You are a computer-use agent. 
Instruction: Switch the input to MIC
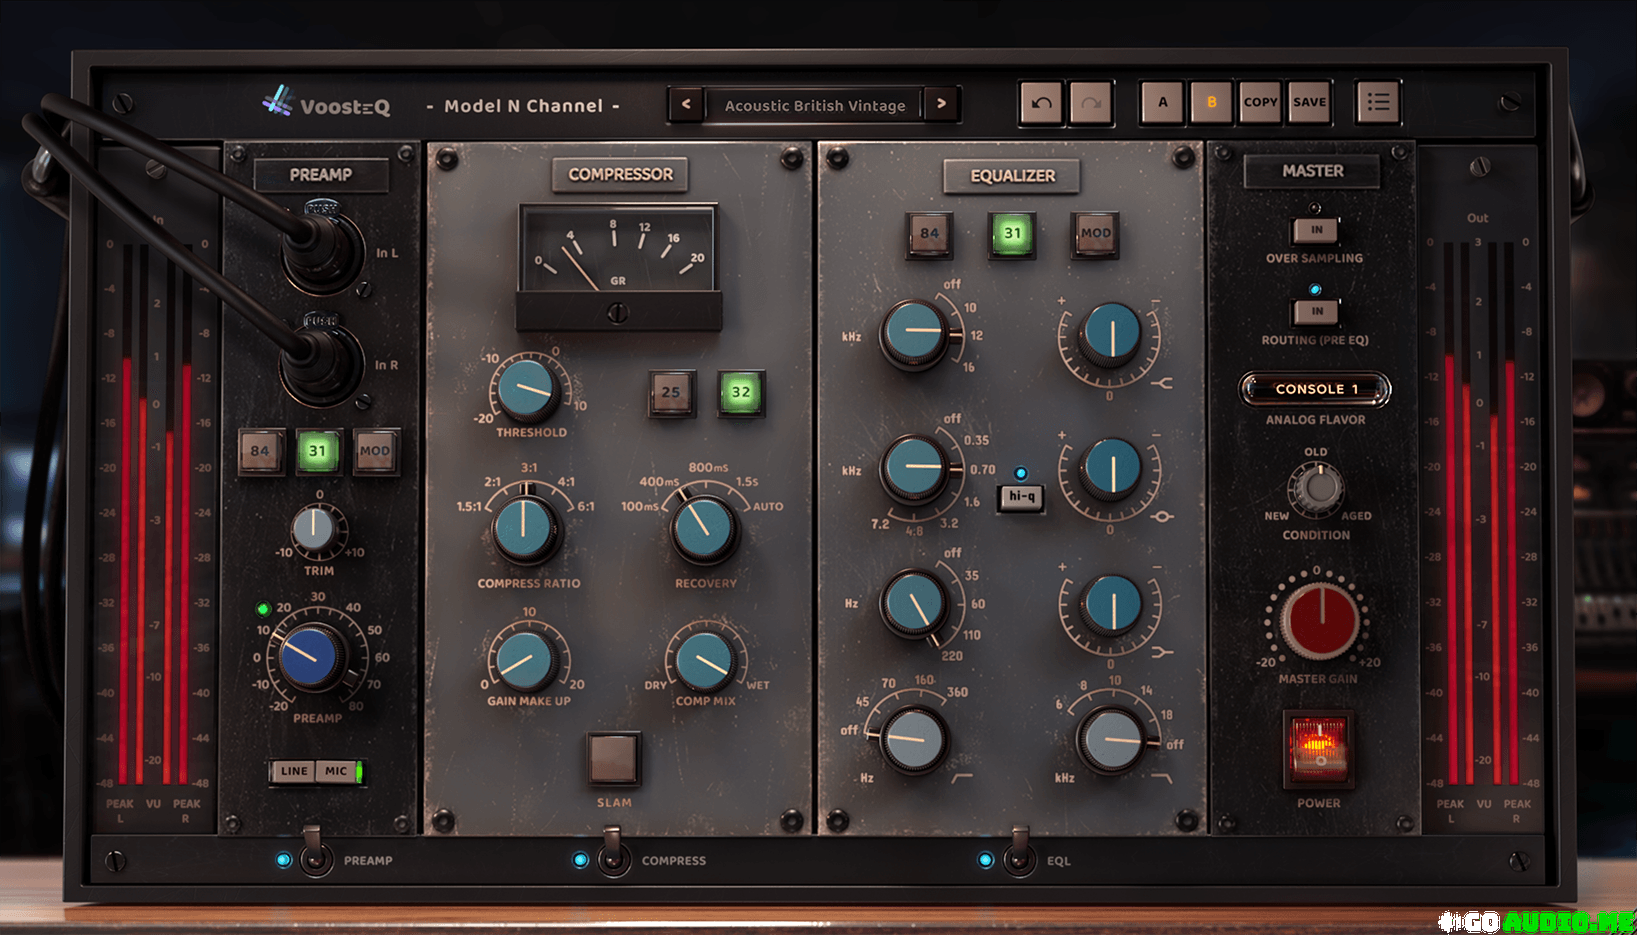pos(336,771)
